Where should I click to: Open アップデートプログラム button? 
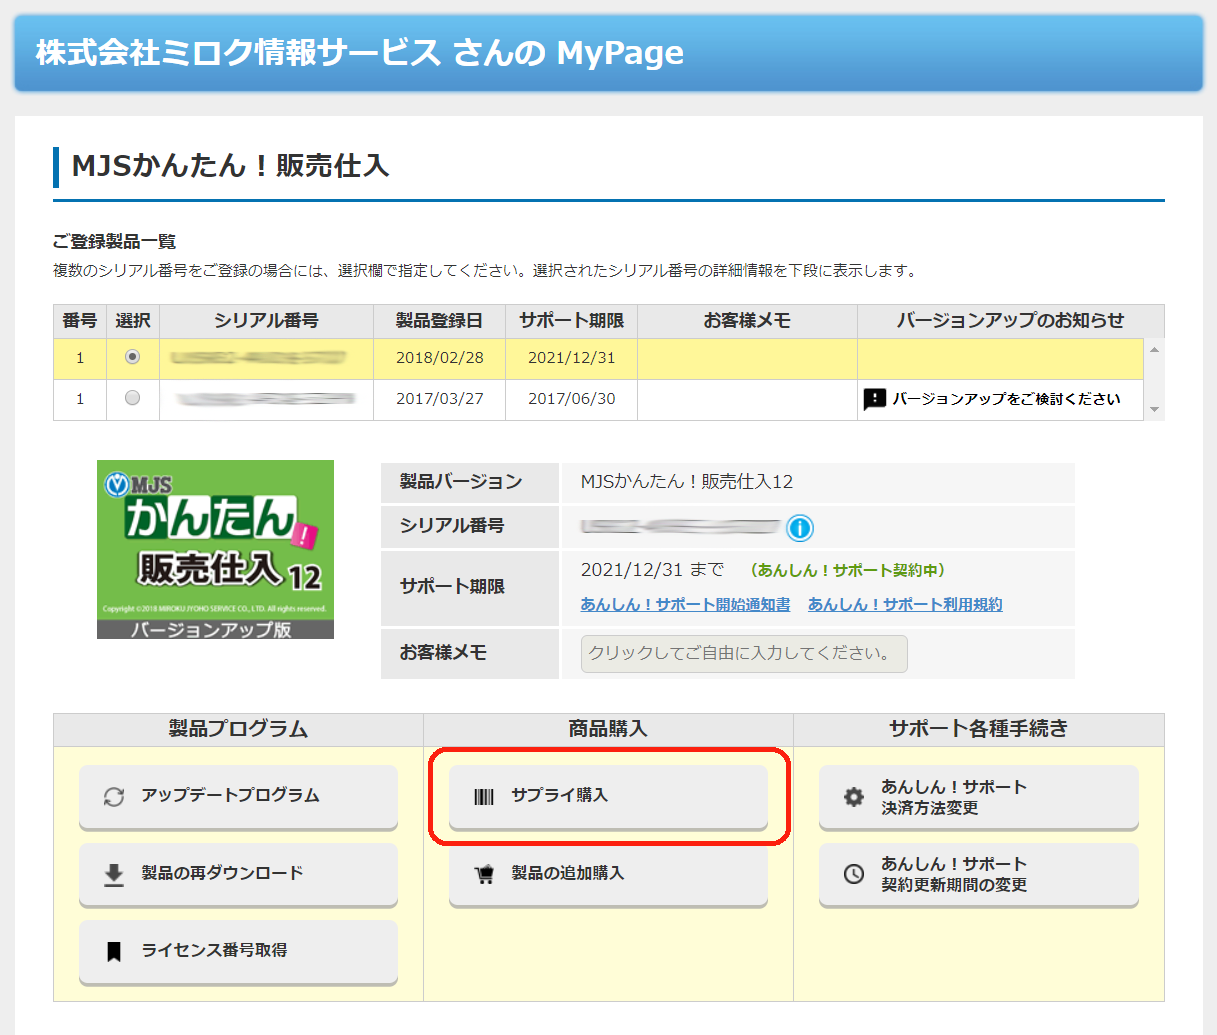point(238,797)
